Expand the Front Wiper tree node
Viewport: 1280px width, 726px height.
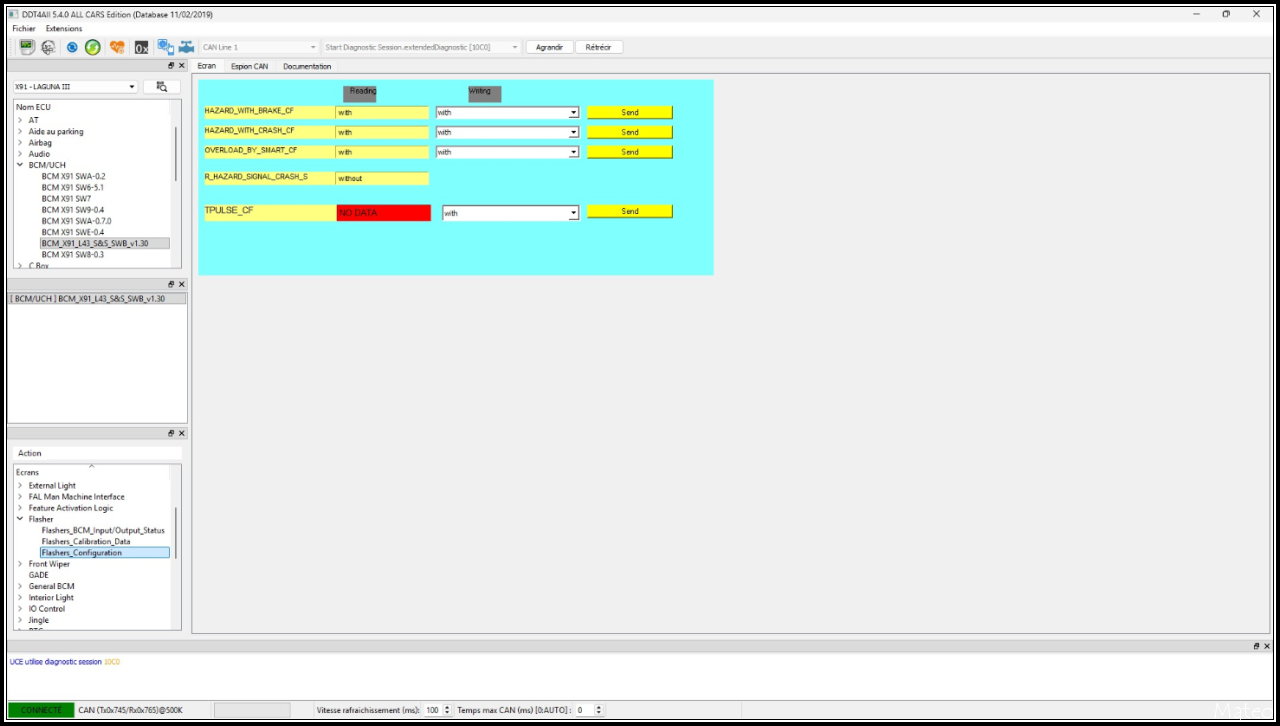pos(20,564)
